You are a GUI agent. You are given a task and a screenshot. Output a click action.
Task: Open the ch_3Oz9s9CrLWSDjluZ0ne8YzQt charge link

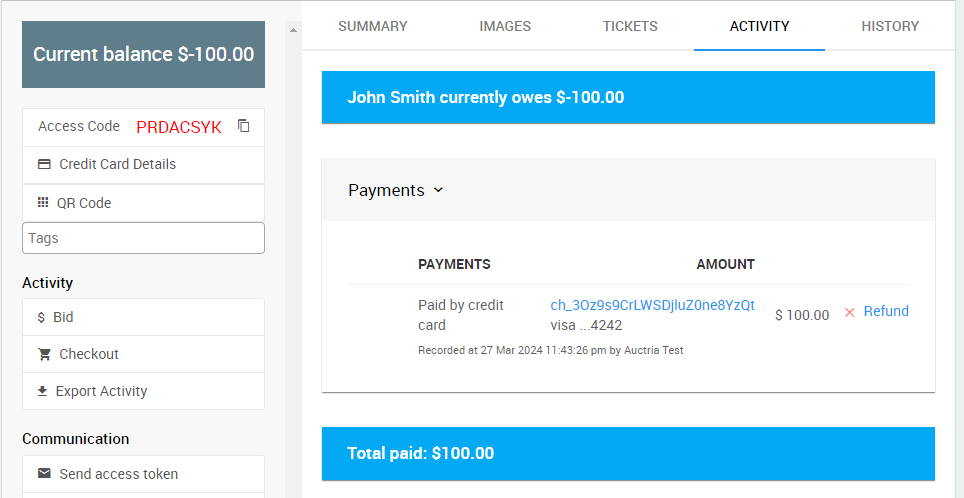[652, 305]
